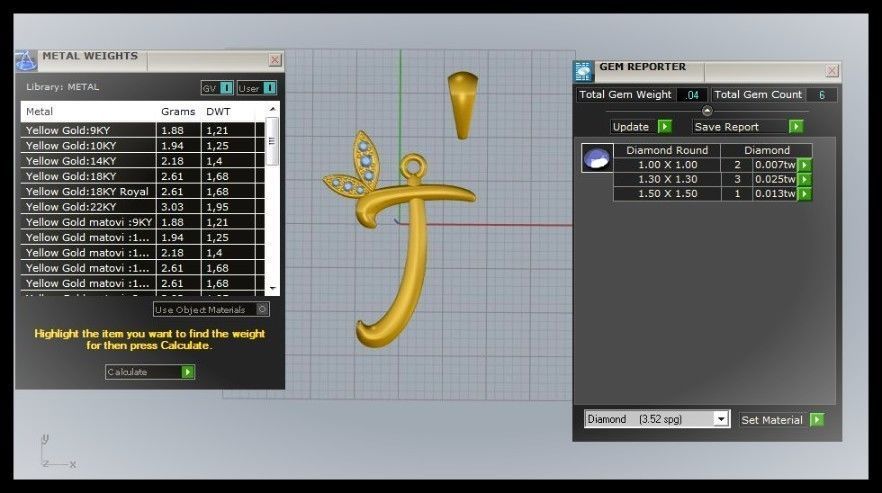Viewport: 882px width, 493px height.
Task: Select Yellow Gold:18KY row
Action: coord(143,176)
